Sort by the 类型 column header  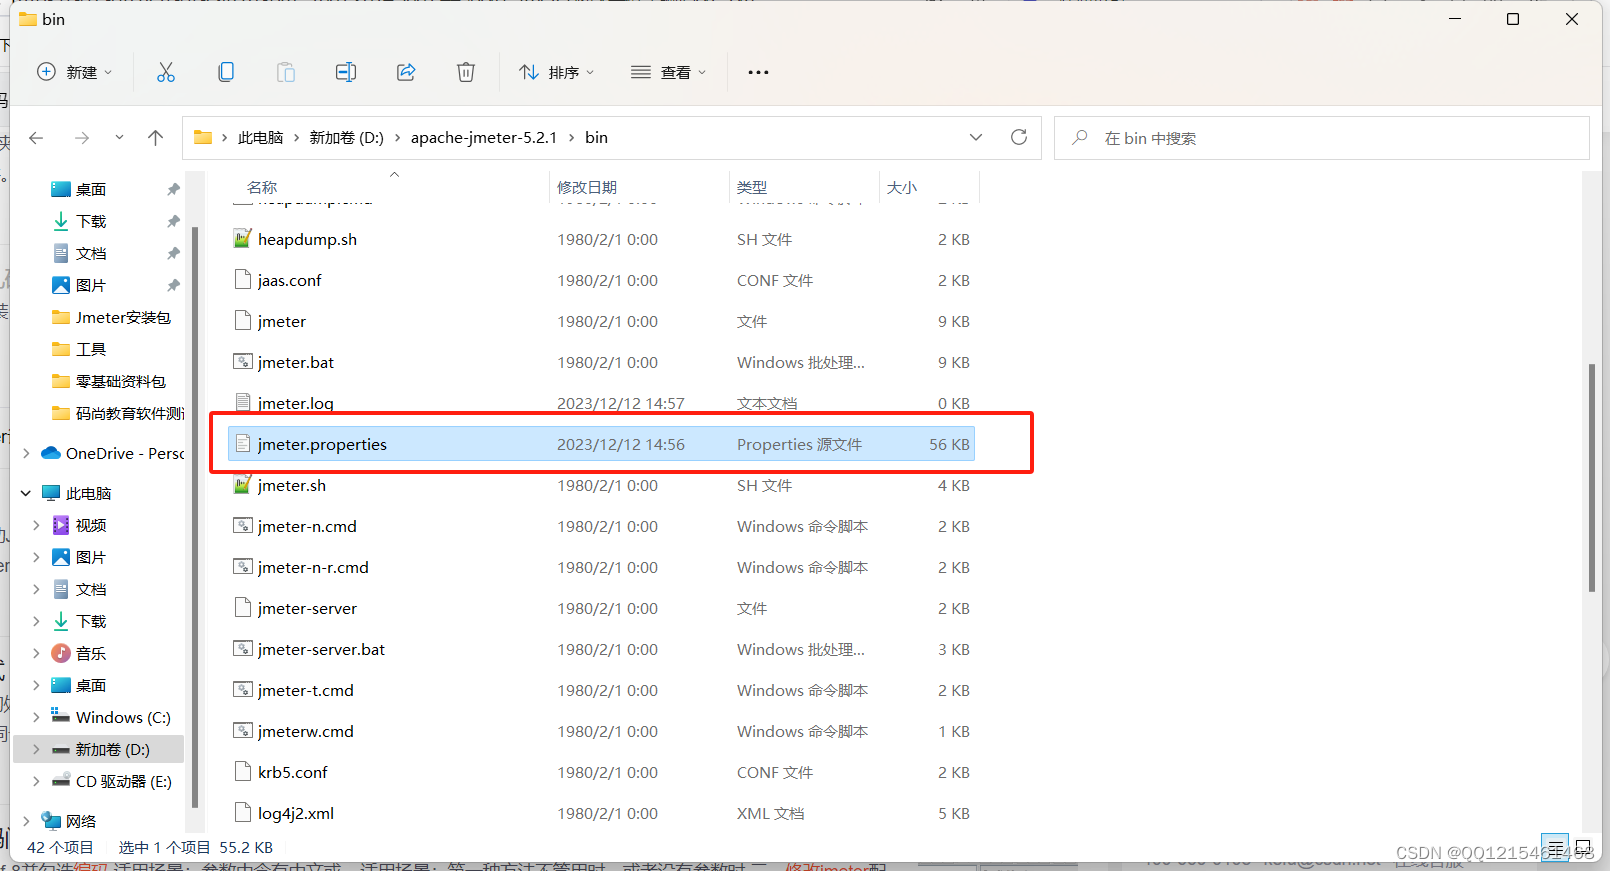[752, 187]
